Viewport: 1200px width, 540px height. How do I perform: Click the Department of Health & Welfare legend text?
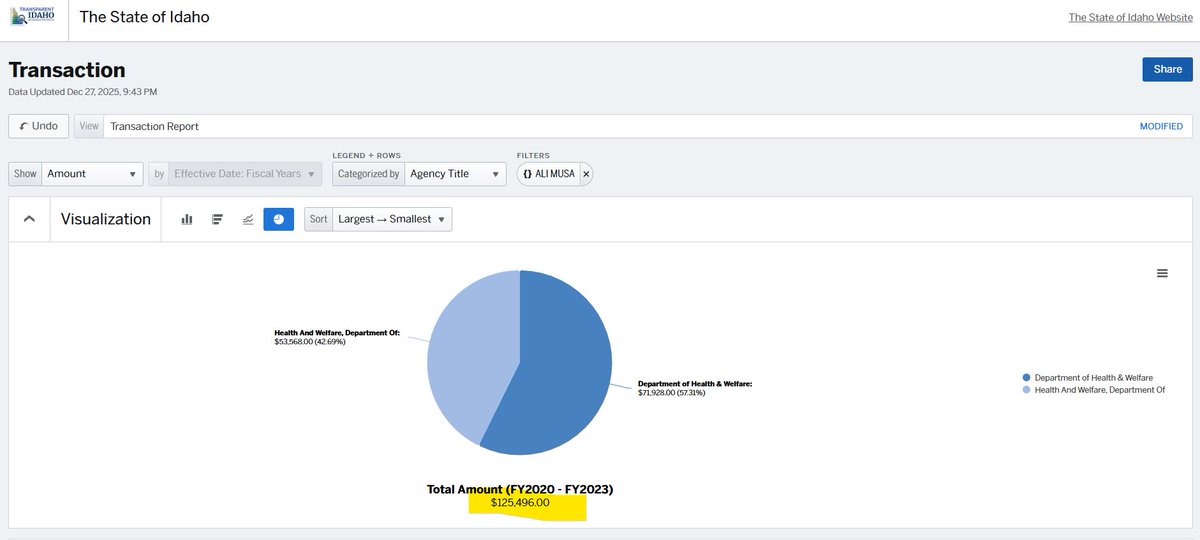(x=1094, y=378)
